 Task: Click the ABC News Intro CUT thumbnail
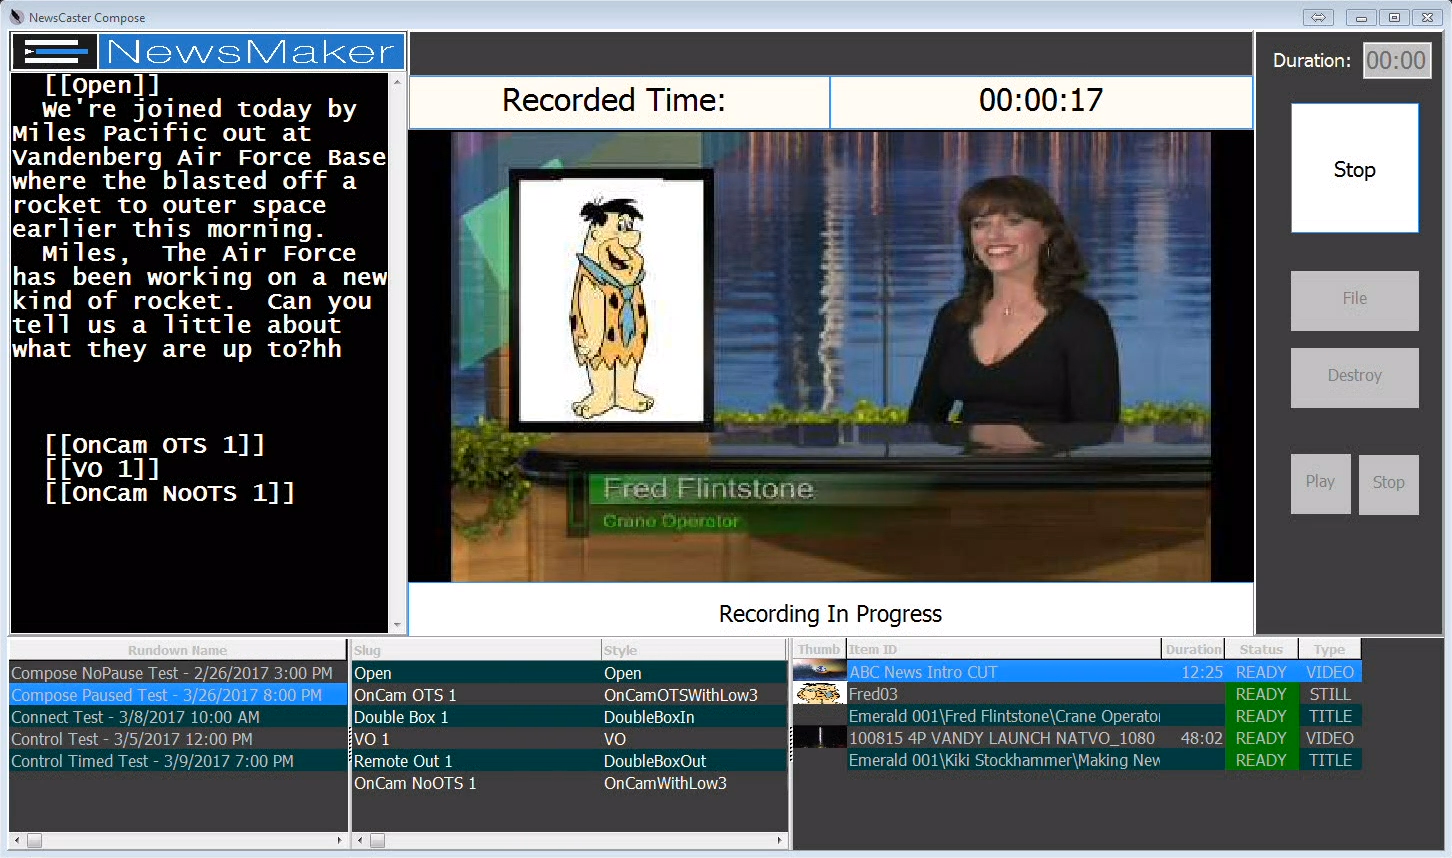tap(820, 672)
